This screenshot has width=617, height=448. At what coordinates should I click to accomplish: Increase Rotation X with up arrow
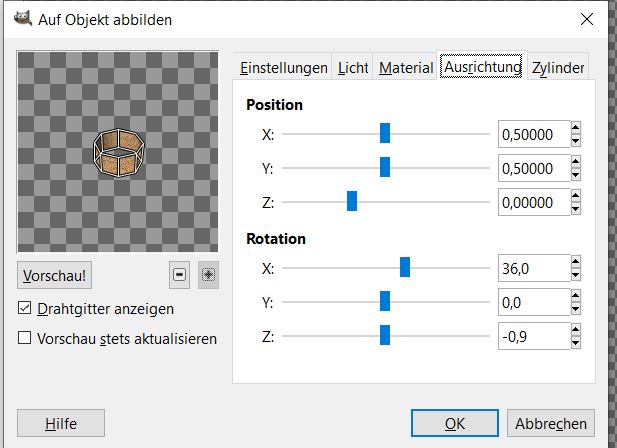coord(576,262)
